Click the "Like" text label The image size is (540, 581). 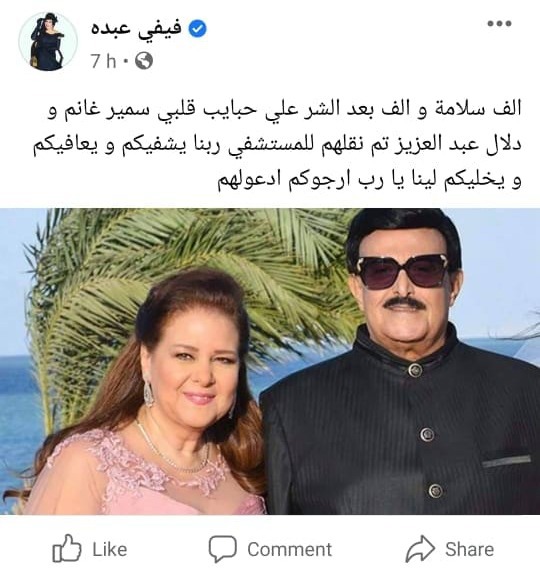(110, 549)
